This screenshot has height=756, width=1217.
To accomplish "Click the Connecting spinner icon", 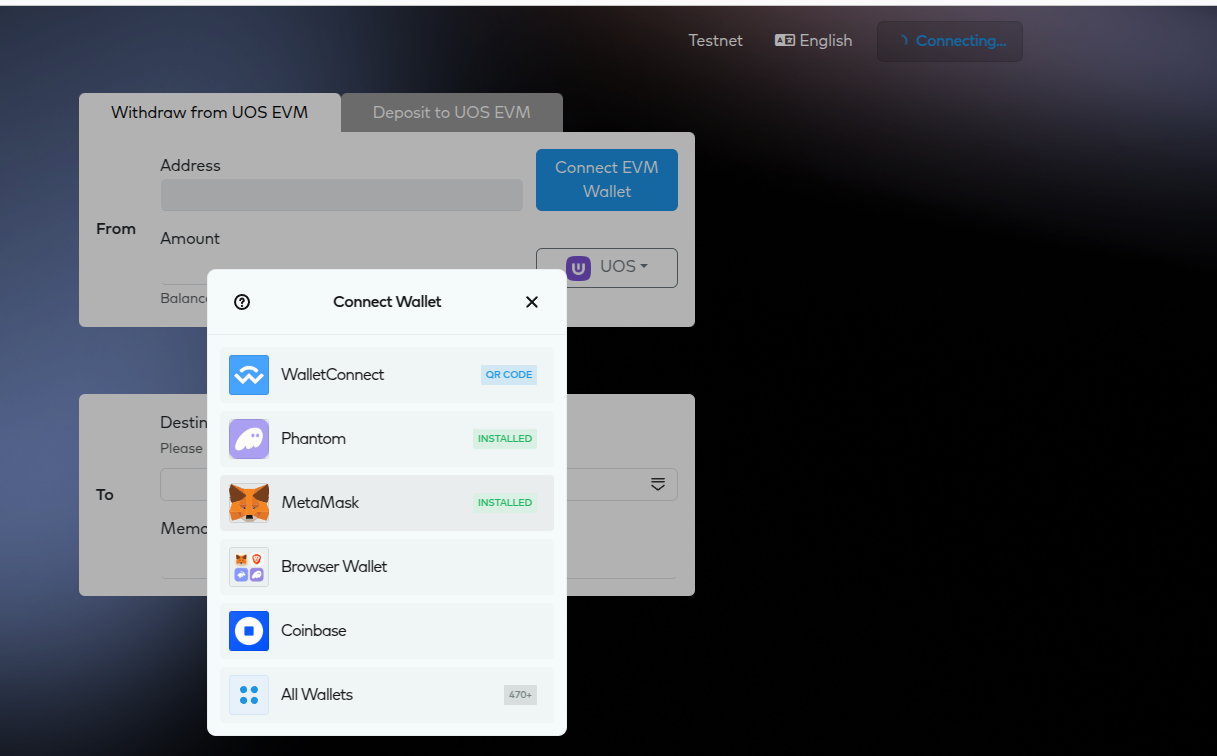I will click(x=902, y=41).
